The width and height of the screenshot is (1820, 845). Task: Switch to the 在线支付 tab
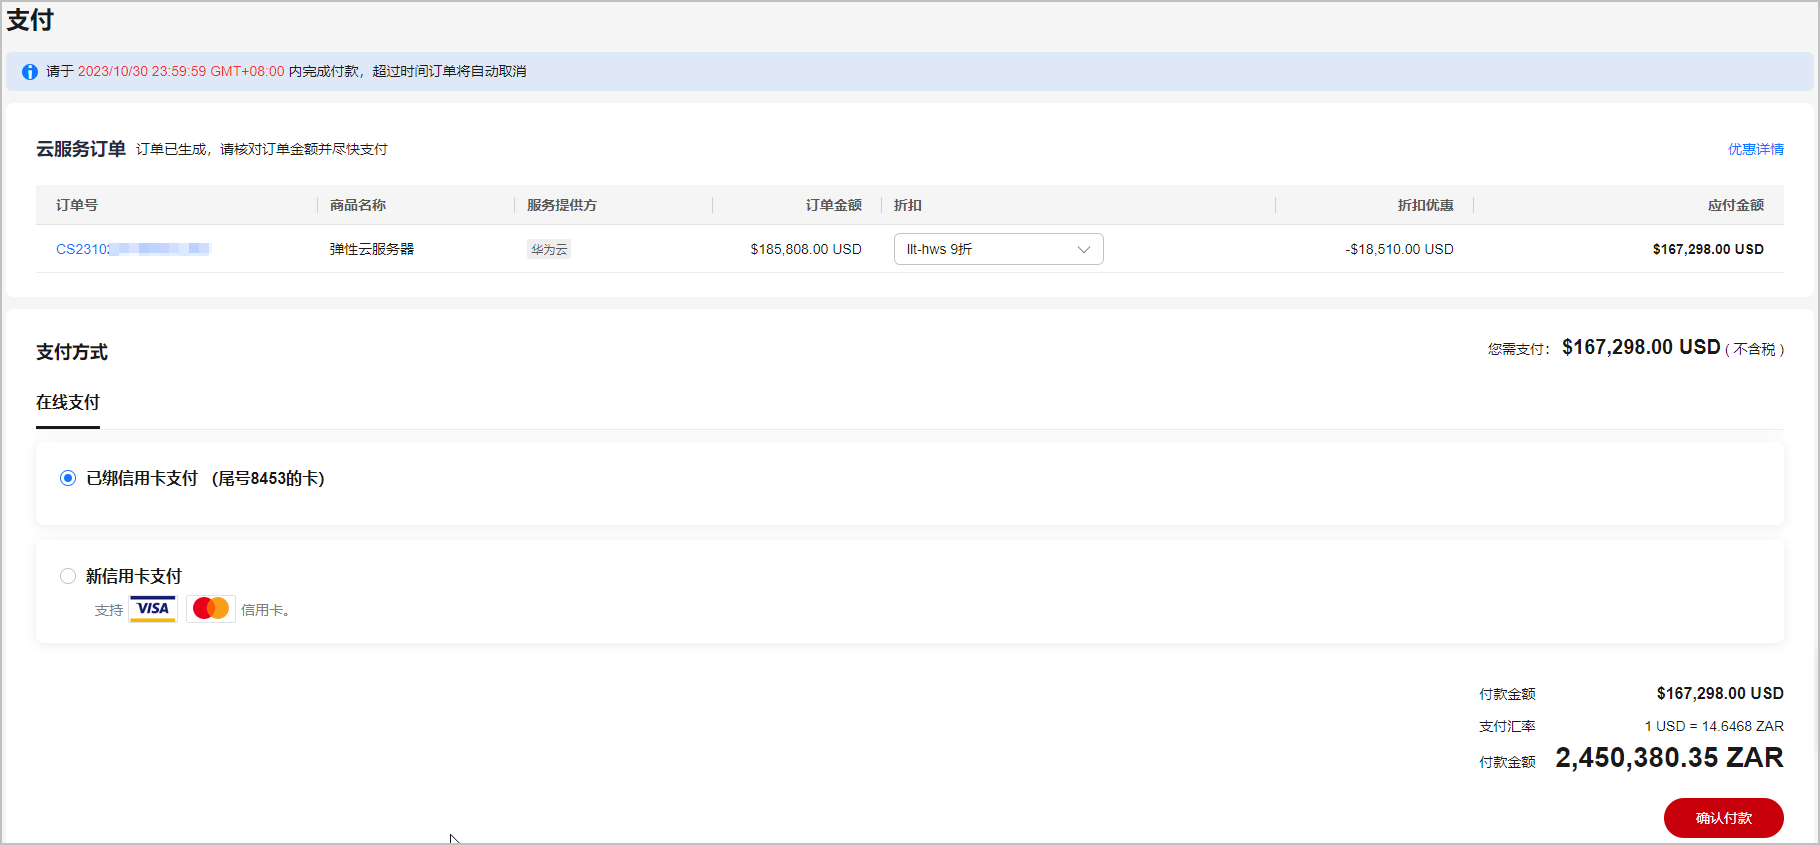pyautogui.click(x=68, y=402)
